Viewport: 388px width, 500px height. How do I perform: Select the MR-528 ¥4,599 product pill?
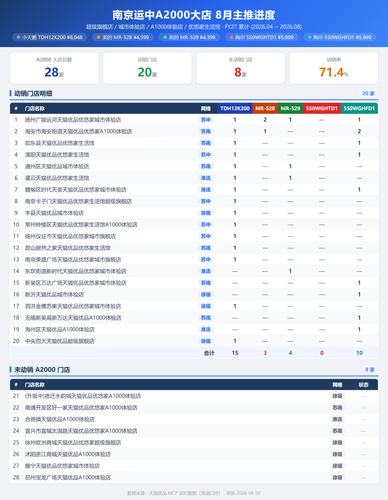point(123,37)
